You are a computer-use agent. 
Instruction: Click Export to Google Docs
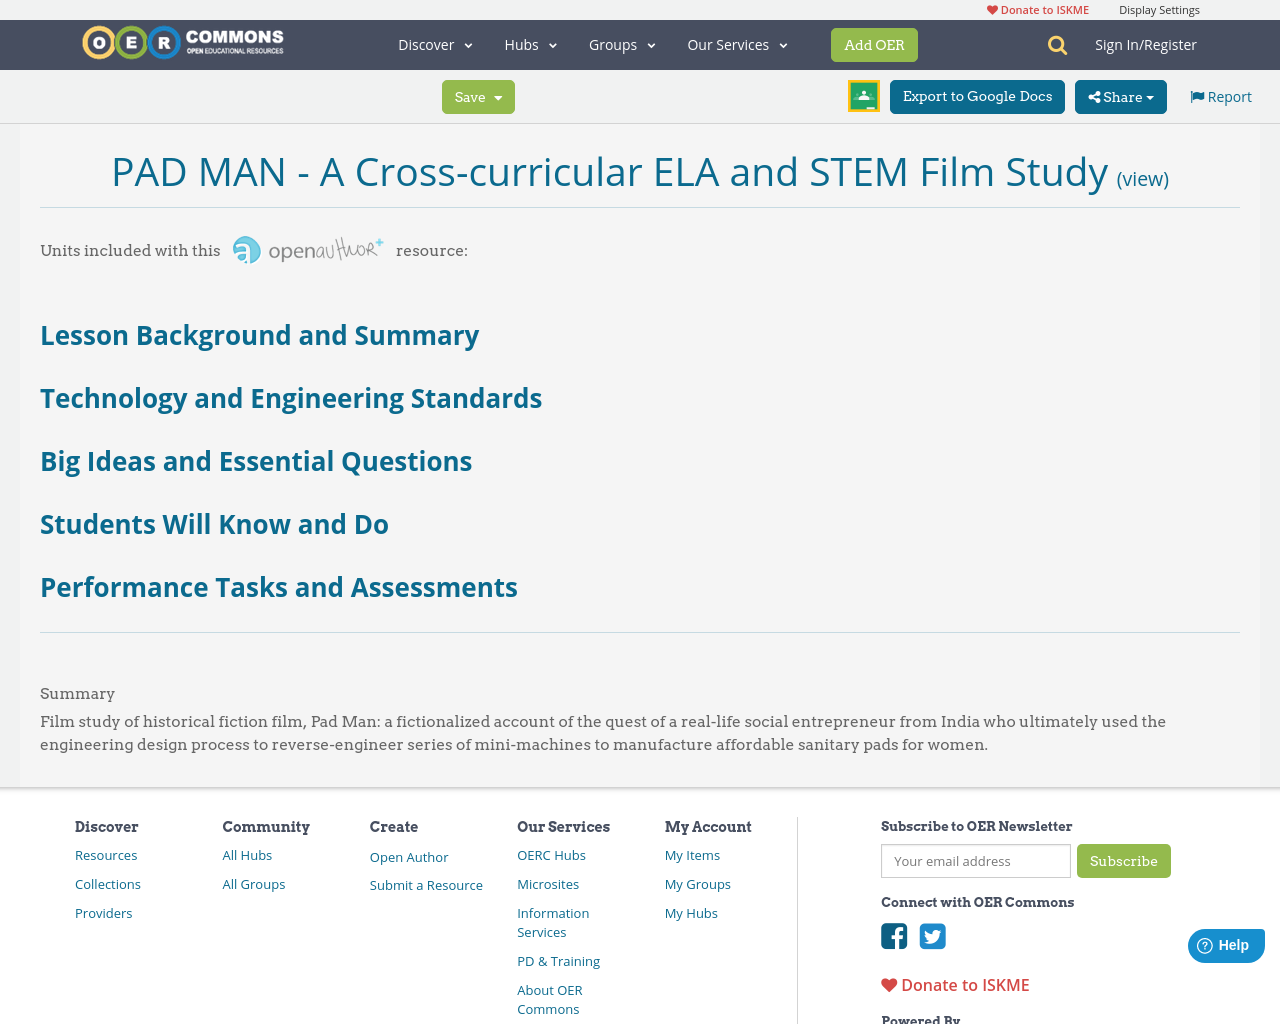click(977, 96)
